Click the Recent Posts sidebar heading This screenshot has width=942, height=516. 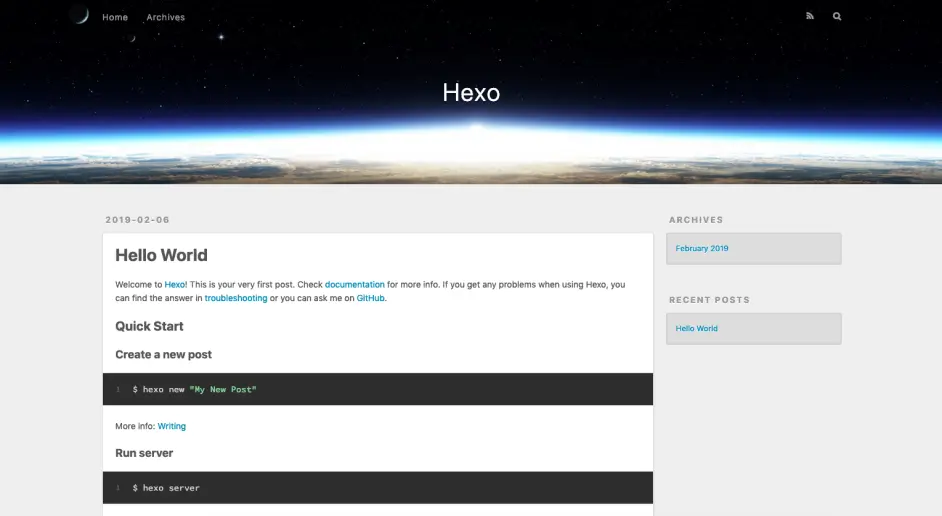[709, 300]
